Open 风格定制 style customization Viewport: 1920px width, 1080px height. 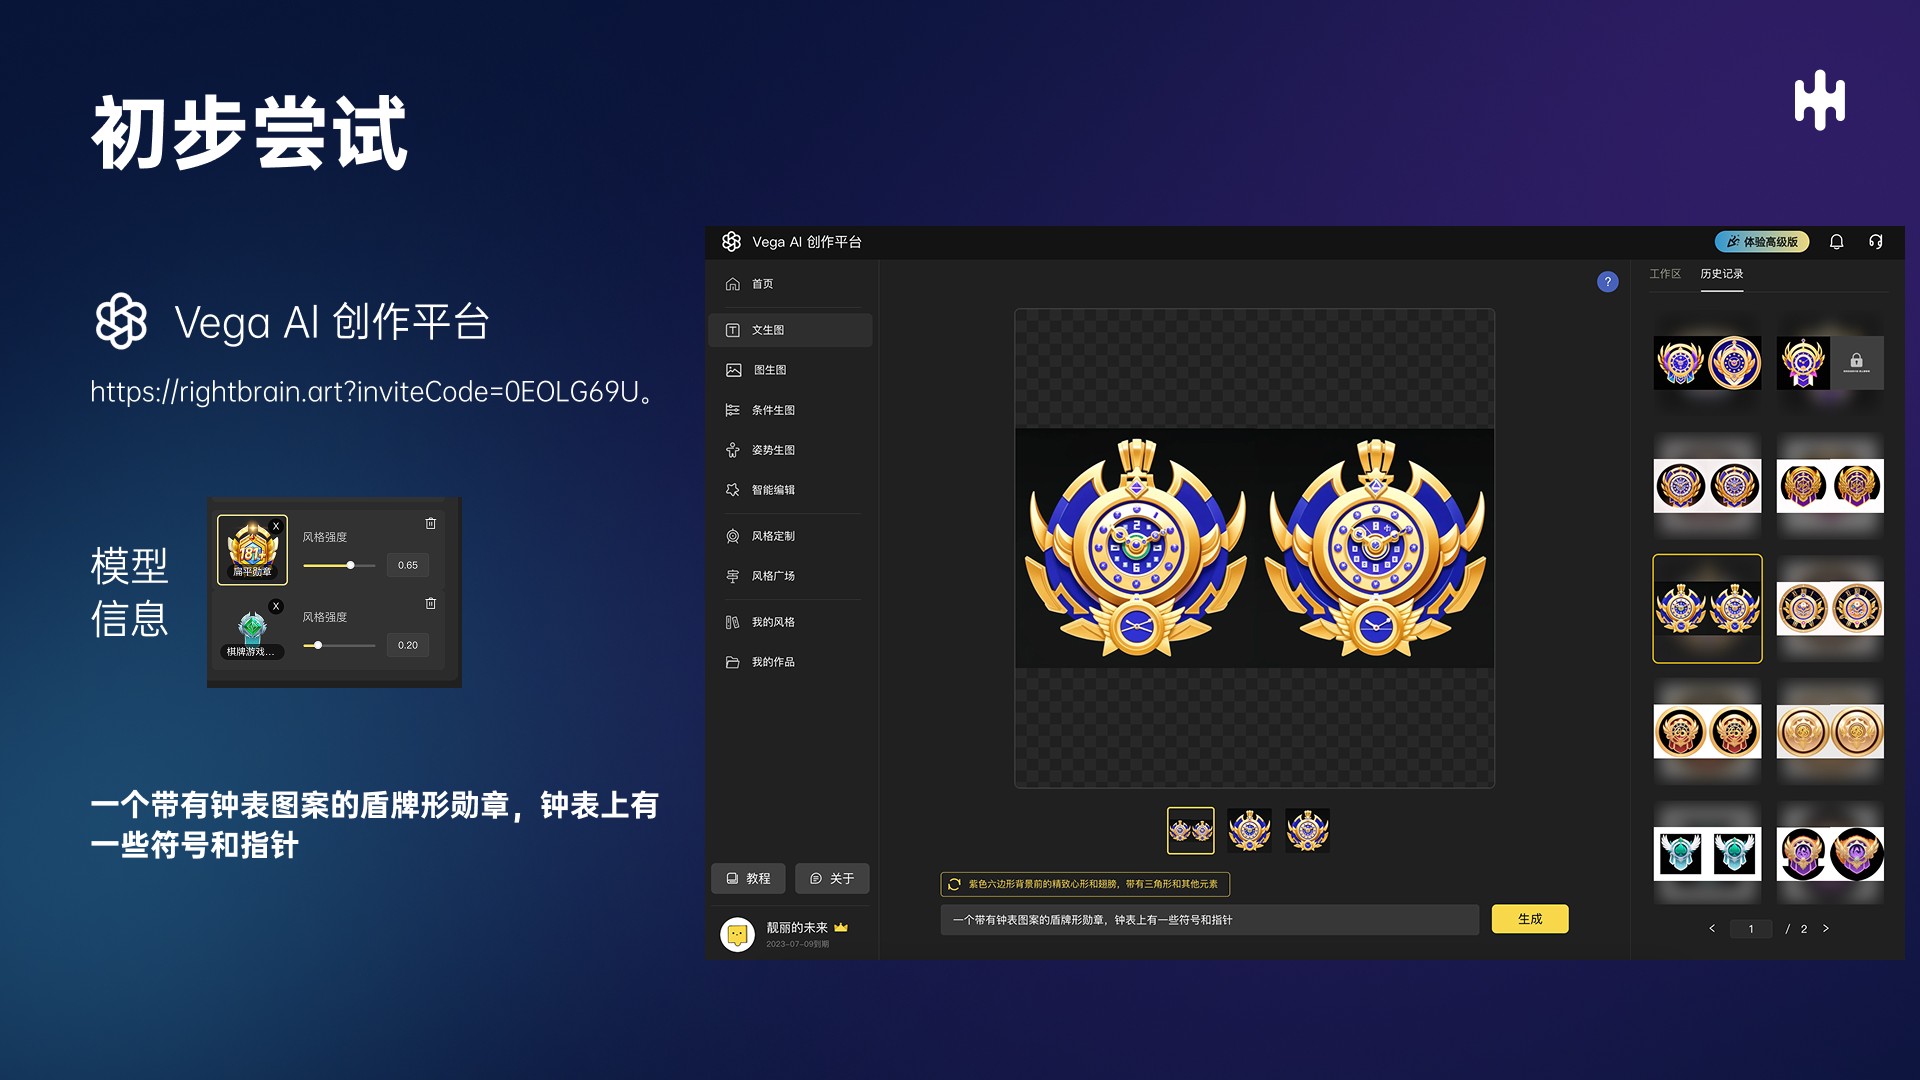tap(790, 536)
